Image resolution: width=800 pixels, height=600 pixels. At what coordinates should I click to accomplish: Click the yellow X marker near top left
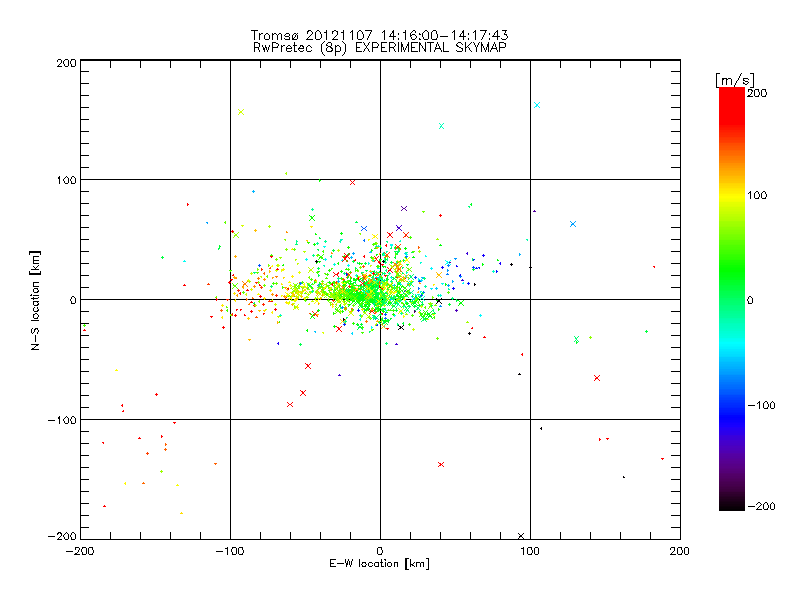point(241,112)
